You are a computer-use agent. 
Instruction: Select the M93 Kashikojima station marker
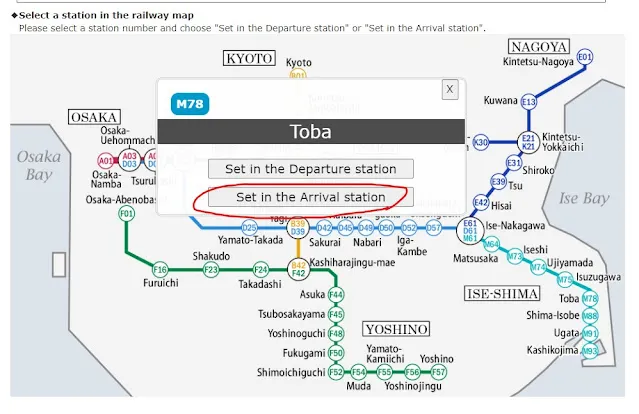590,351
